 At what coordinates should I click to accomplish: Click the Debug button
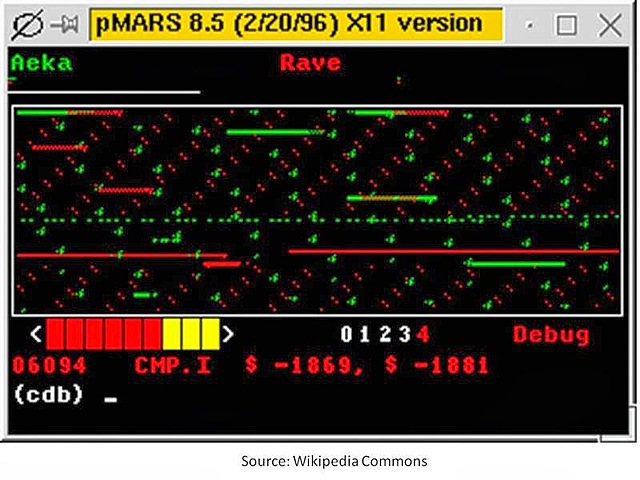[x=551, y=335]
